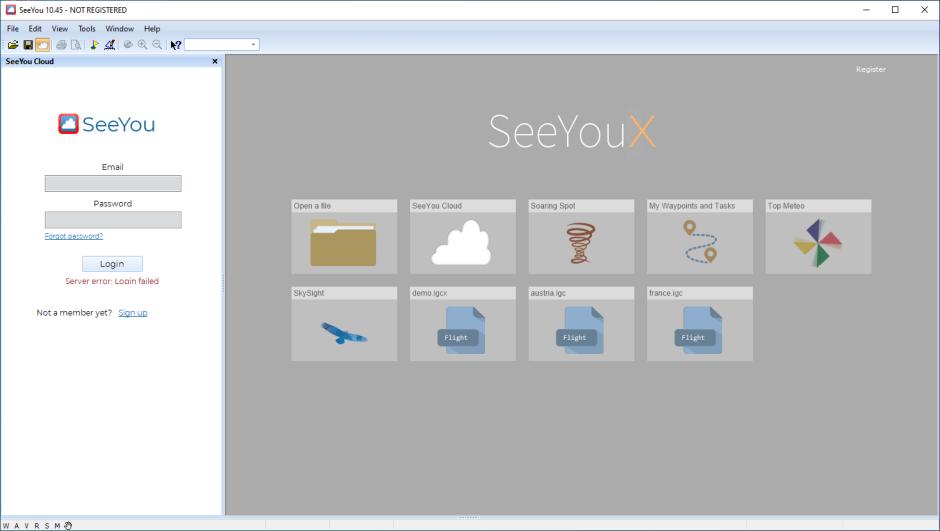The width and height of the screenshot is (940, 531).
Task: Save using the floppy disk toolbar icon
Action: (28, 45)
